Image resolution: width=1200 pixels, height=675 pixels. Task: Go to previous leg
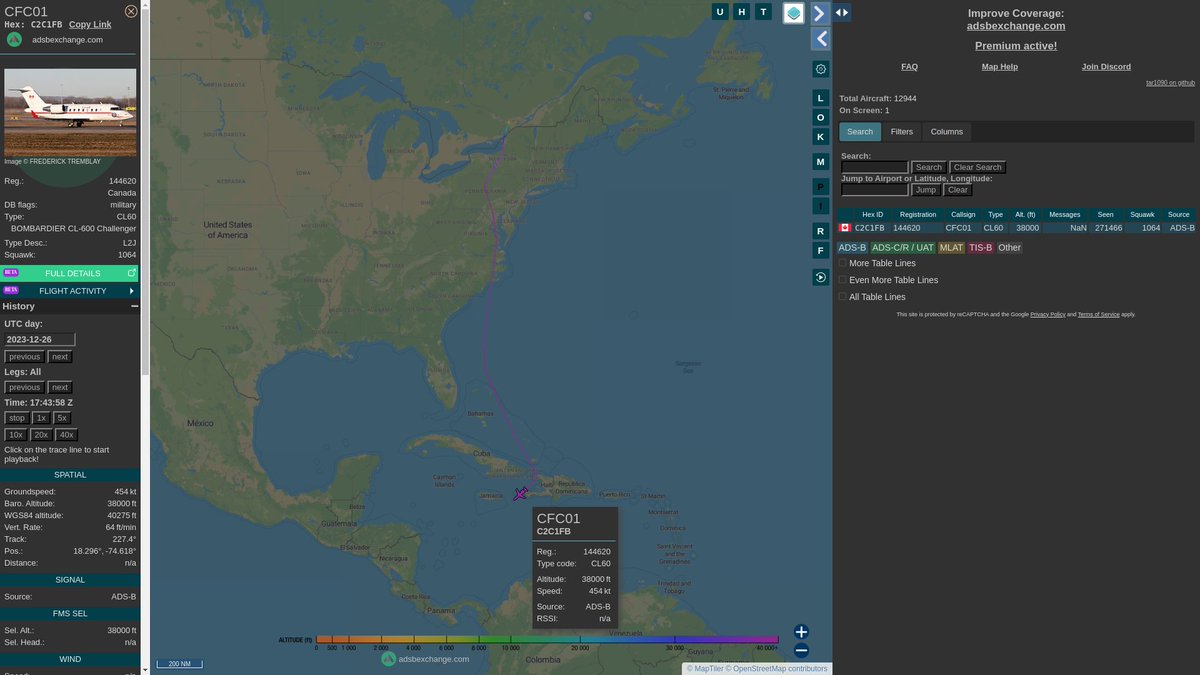(25, 387)
